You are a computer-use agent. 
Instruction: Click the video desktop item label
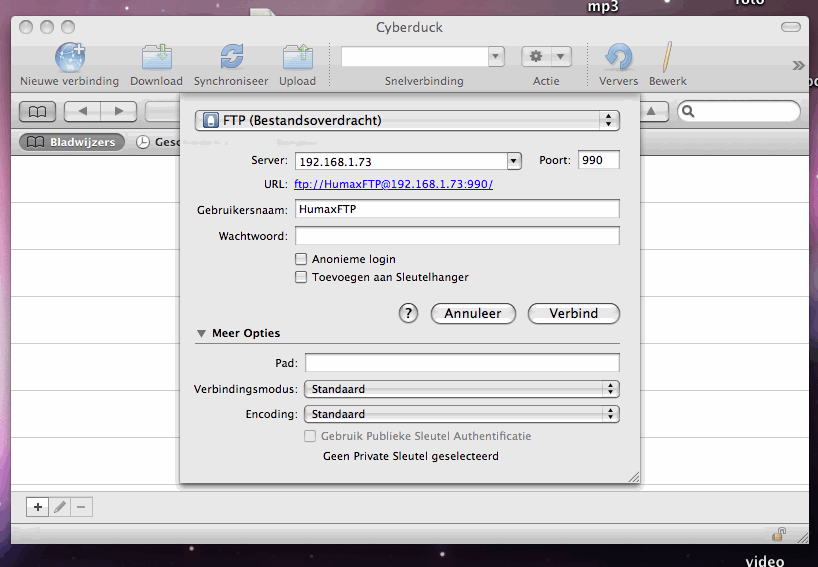[x=765, y=561]
